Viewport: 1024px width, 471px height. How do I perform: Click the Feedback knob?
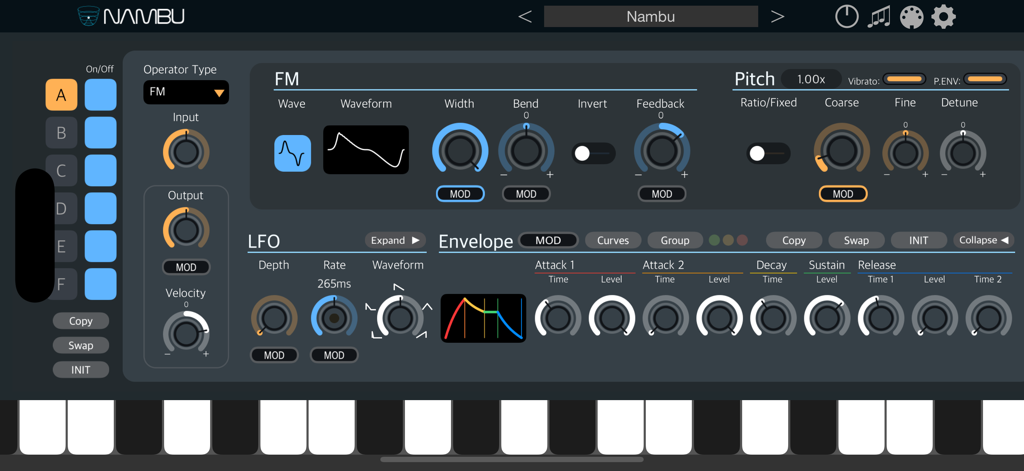(662, 150)
